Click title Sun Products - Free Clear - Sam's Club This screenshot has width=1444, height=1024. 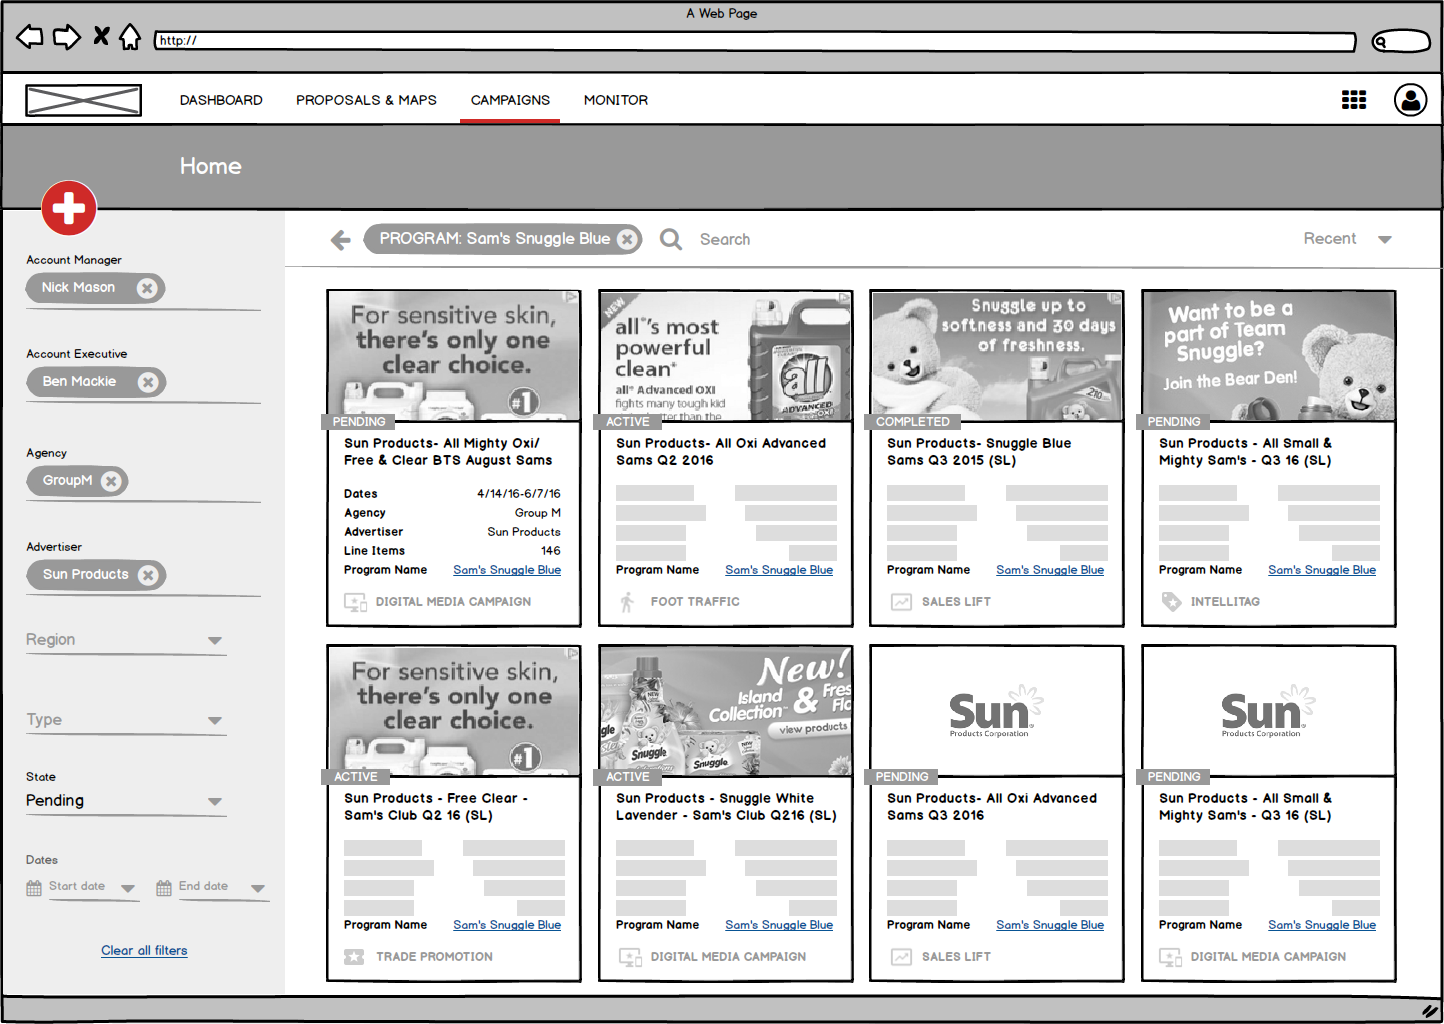[436, 807]
